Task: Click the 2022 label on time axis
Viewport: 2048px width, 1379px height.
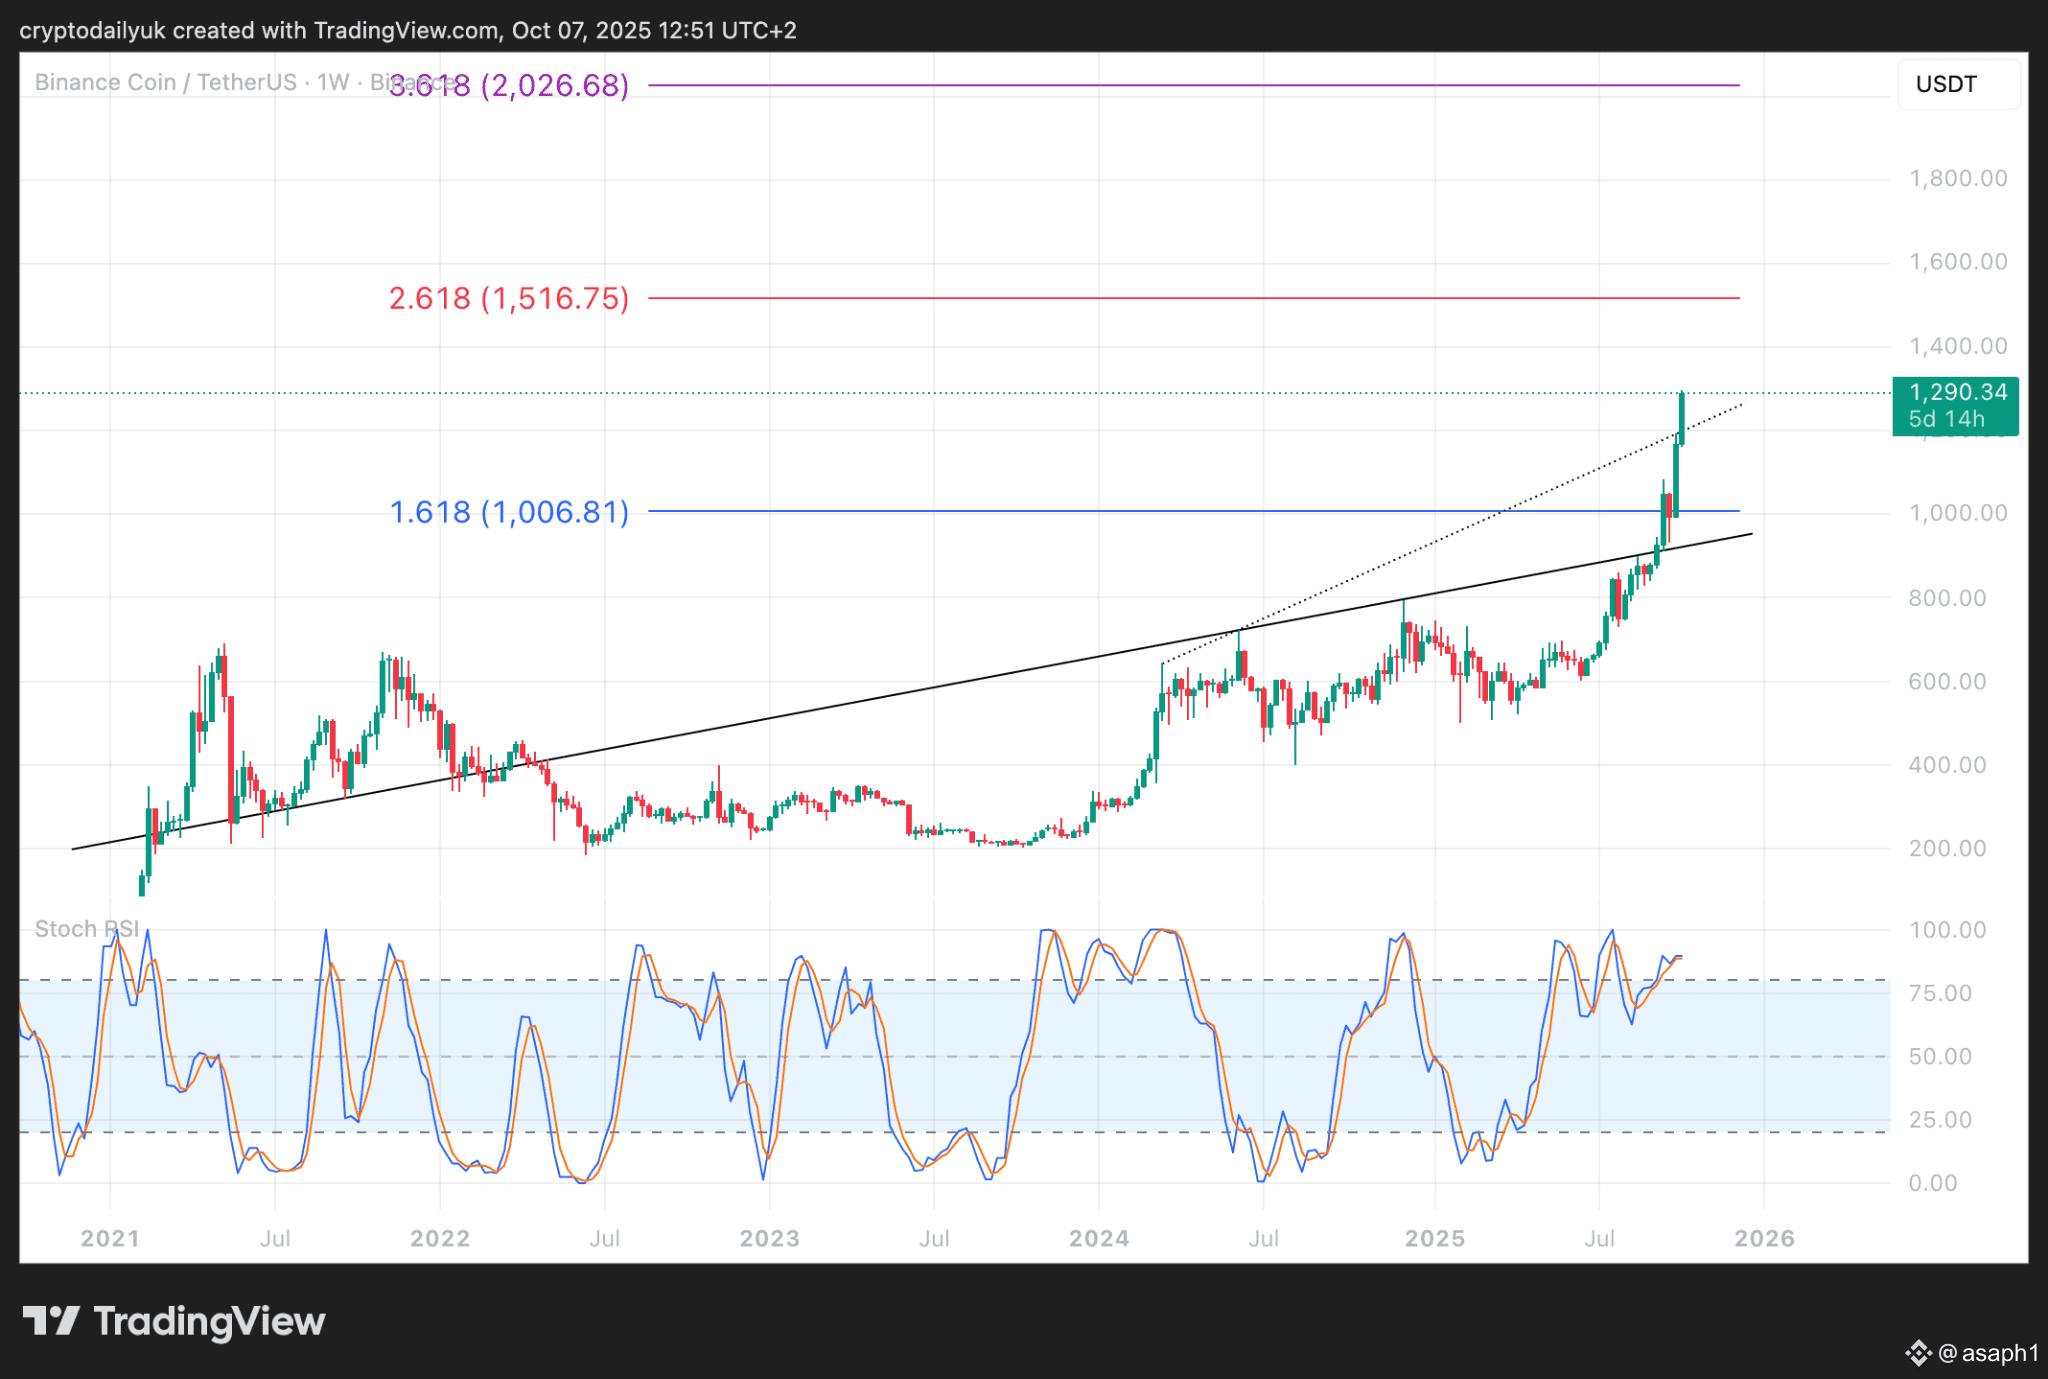Action: coord(440,1238)
